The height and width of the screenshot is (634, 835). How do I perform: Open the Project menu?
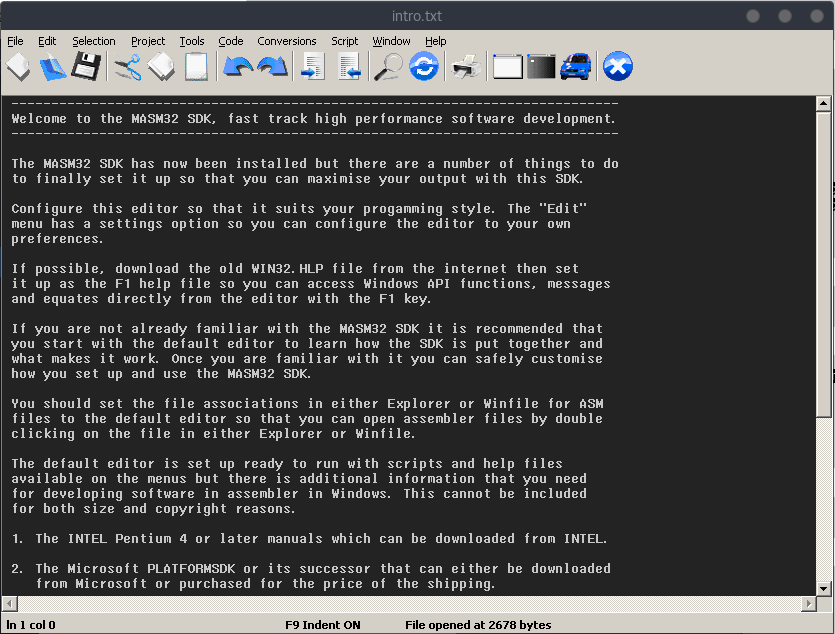pos(148,41)
